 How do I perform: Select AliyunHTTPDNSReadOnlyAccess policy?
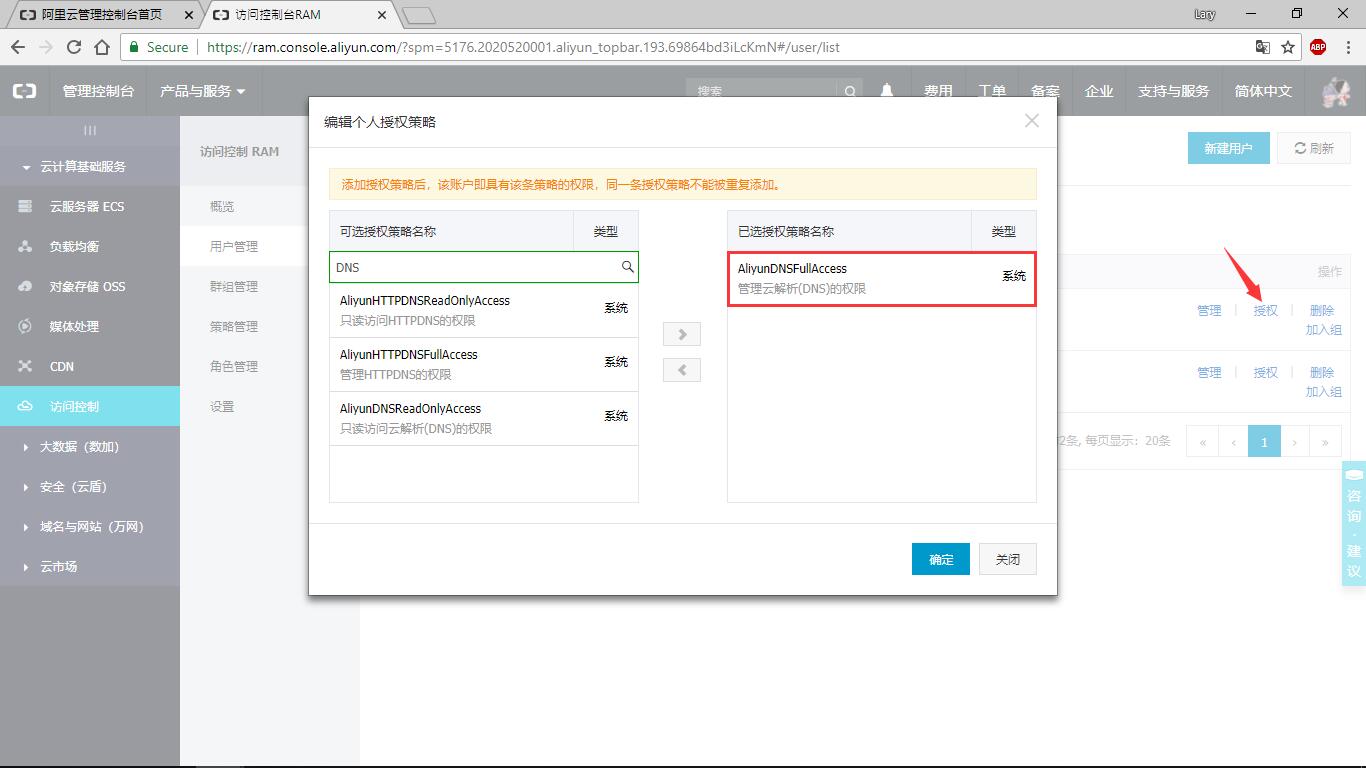click(x=484, y=310)
